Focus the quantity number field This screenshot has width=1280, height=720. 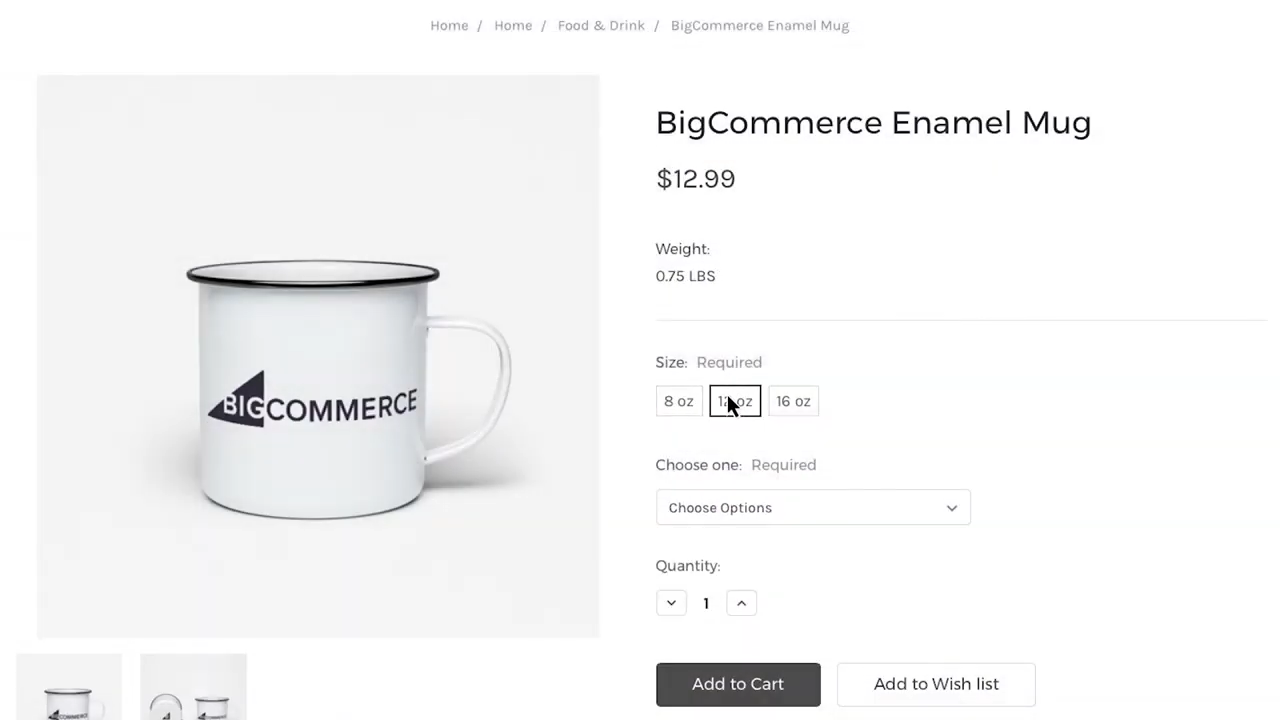(x=706, y=603)
